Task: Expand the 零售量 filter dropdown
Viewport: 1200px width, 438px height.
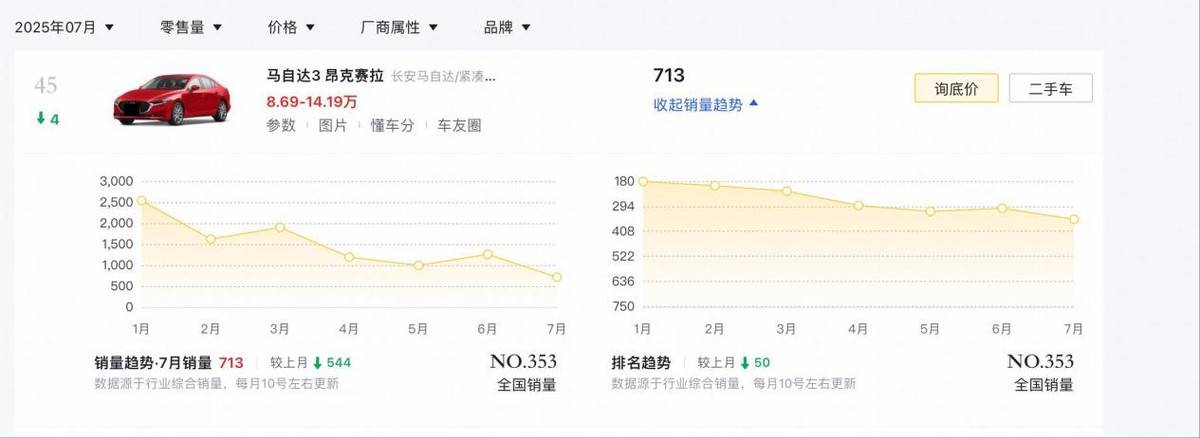Action: click(191, 28)
